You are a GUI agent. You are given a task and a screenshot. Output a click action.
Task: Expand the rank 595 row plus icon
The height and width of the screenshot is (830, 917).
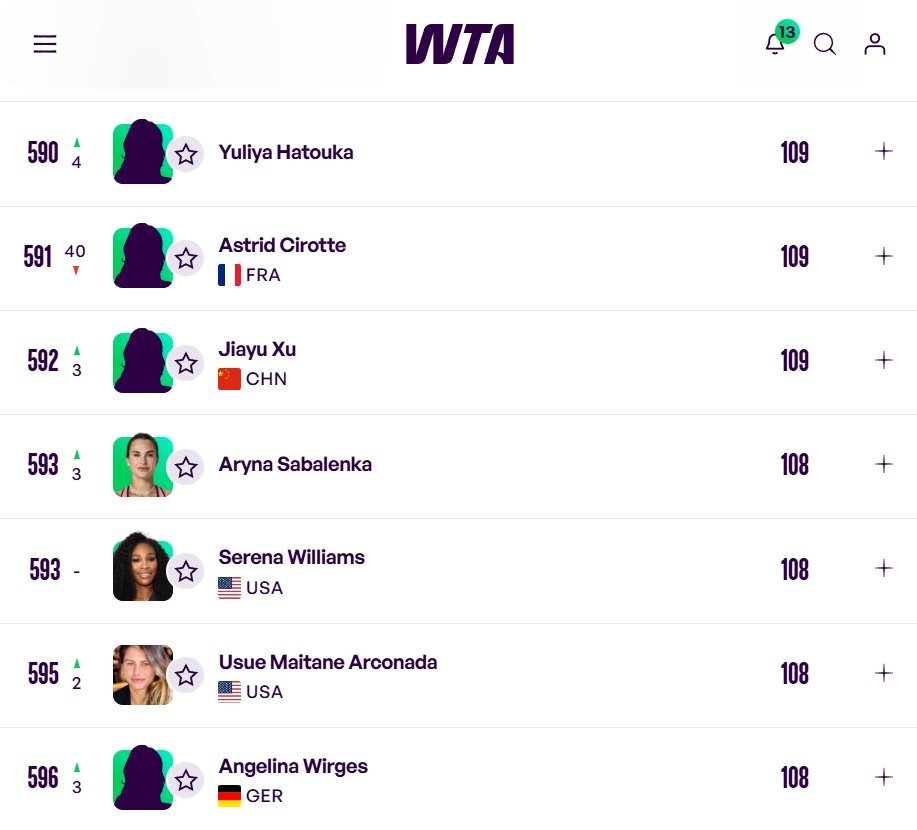(x=884, y=673)
